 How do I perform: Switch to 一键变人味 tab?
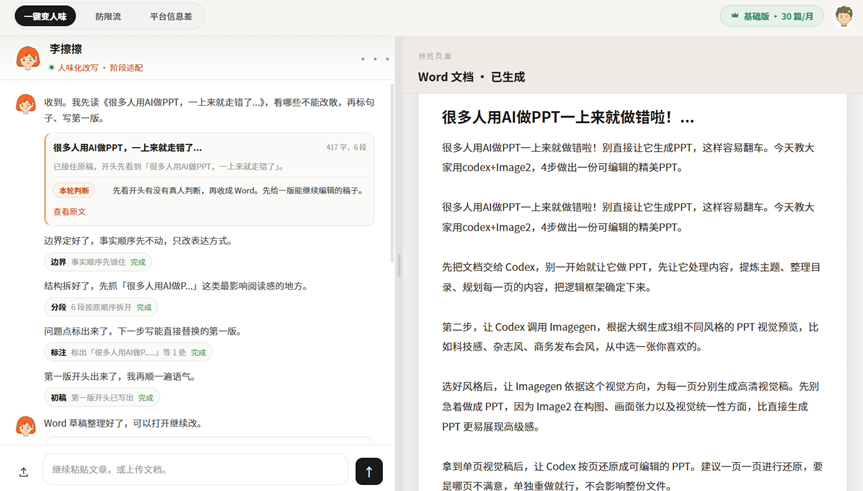[x=45, y=17]
